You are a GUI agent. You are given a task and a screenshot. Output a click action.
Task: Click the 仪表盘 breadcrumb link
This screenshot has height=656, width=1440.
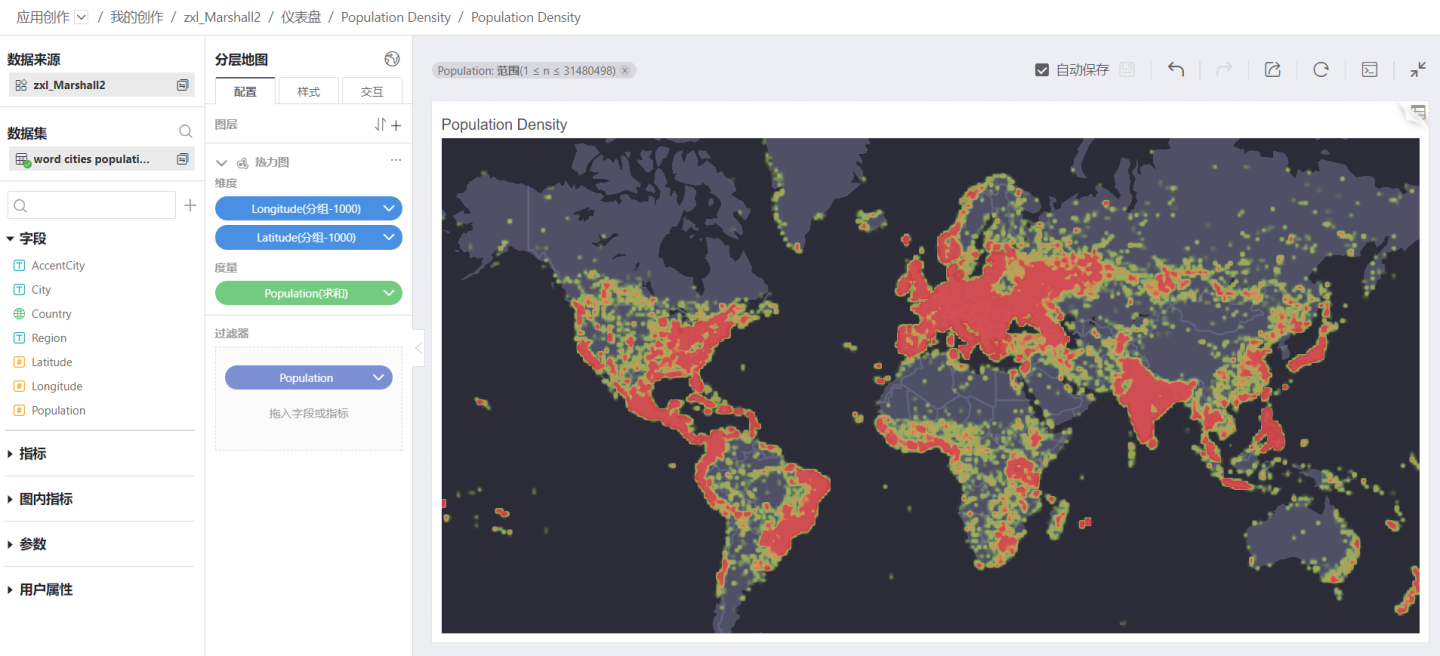(299, 17)
